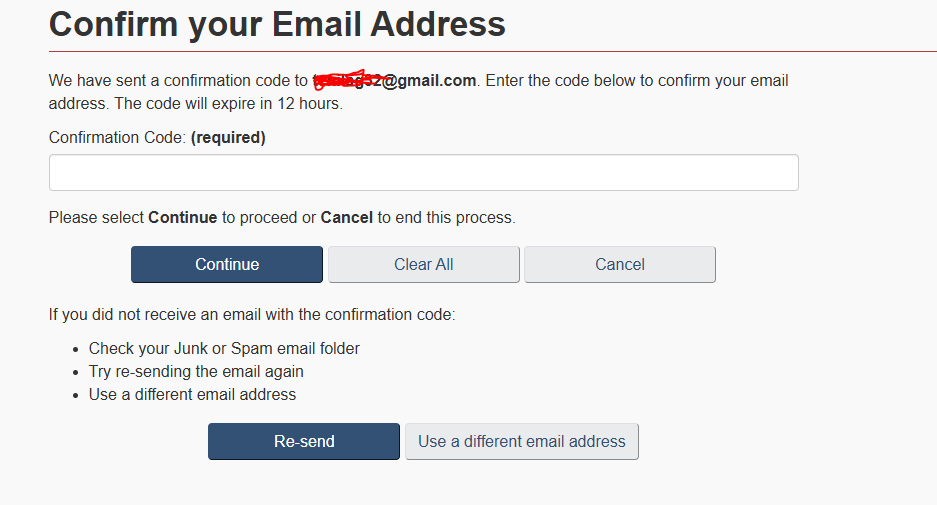Click the 'Confirmation Code:' field label

pos(117,138)
